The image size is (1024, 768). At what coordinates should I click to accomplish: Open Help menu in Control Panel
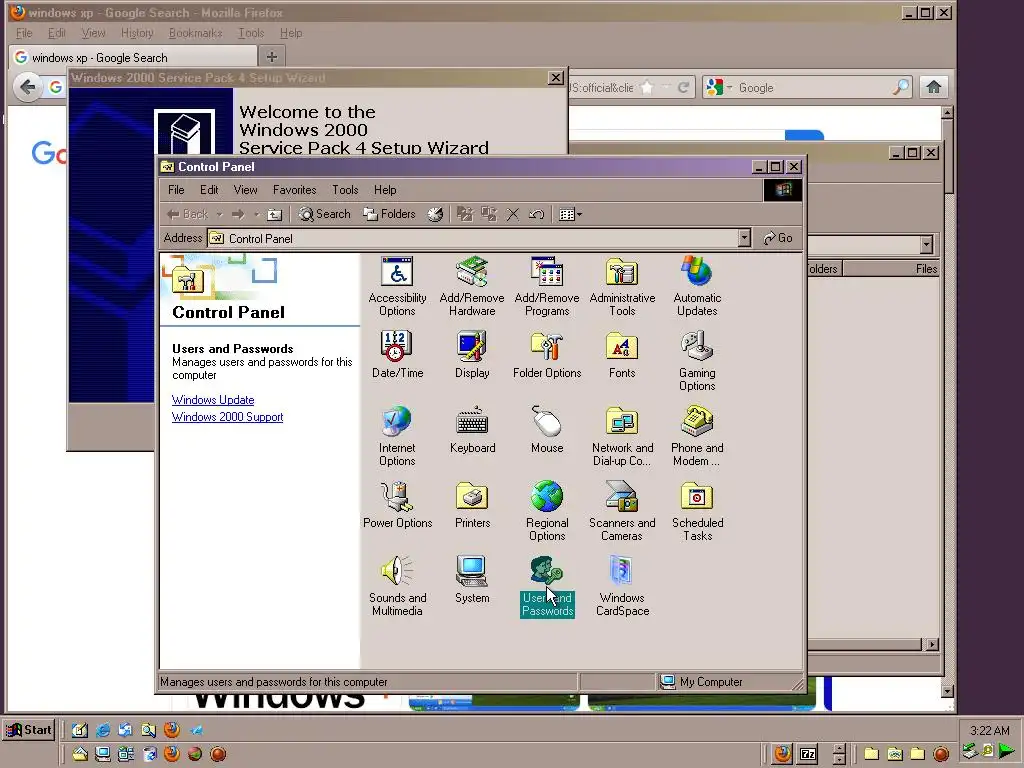(x=385, y=190)
